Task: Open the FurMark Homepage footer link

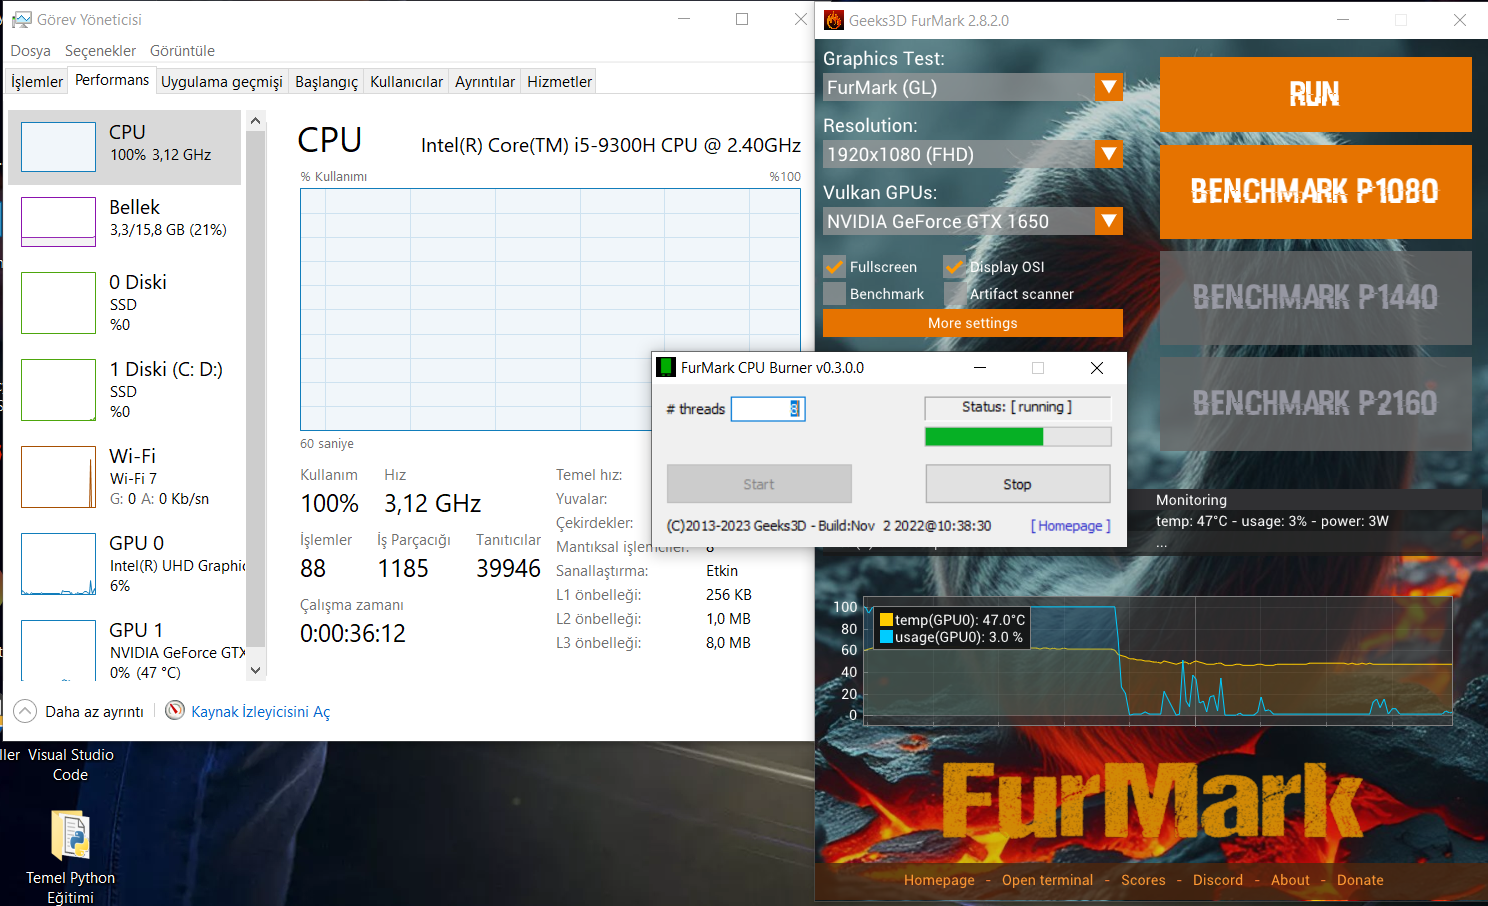Action: [x=939, y=880]
